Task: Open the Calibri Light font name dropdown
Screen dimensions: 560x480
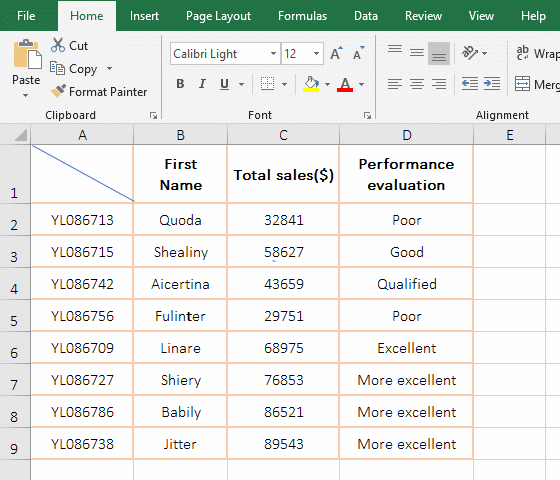Action: point(273,54)
